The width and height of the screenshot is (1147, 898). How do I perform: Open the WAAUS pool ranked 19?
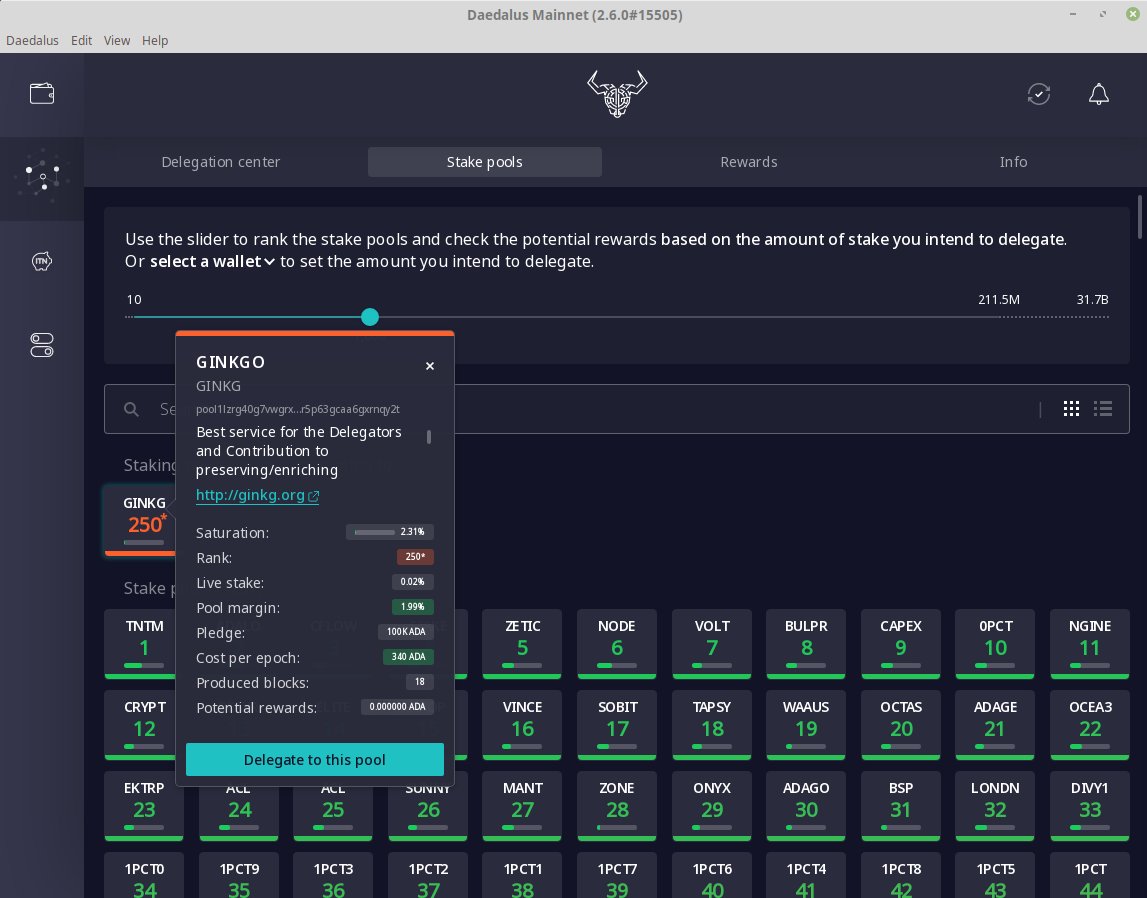pyautogui.click(x=806, y=725)
